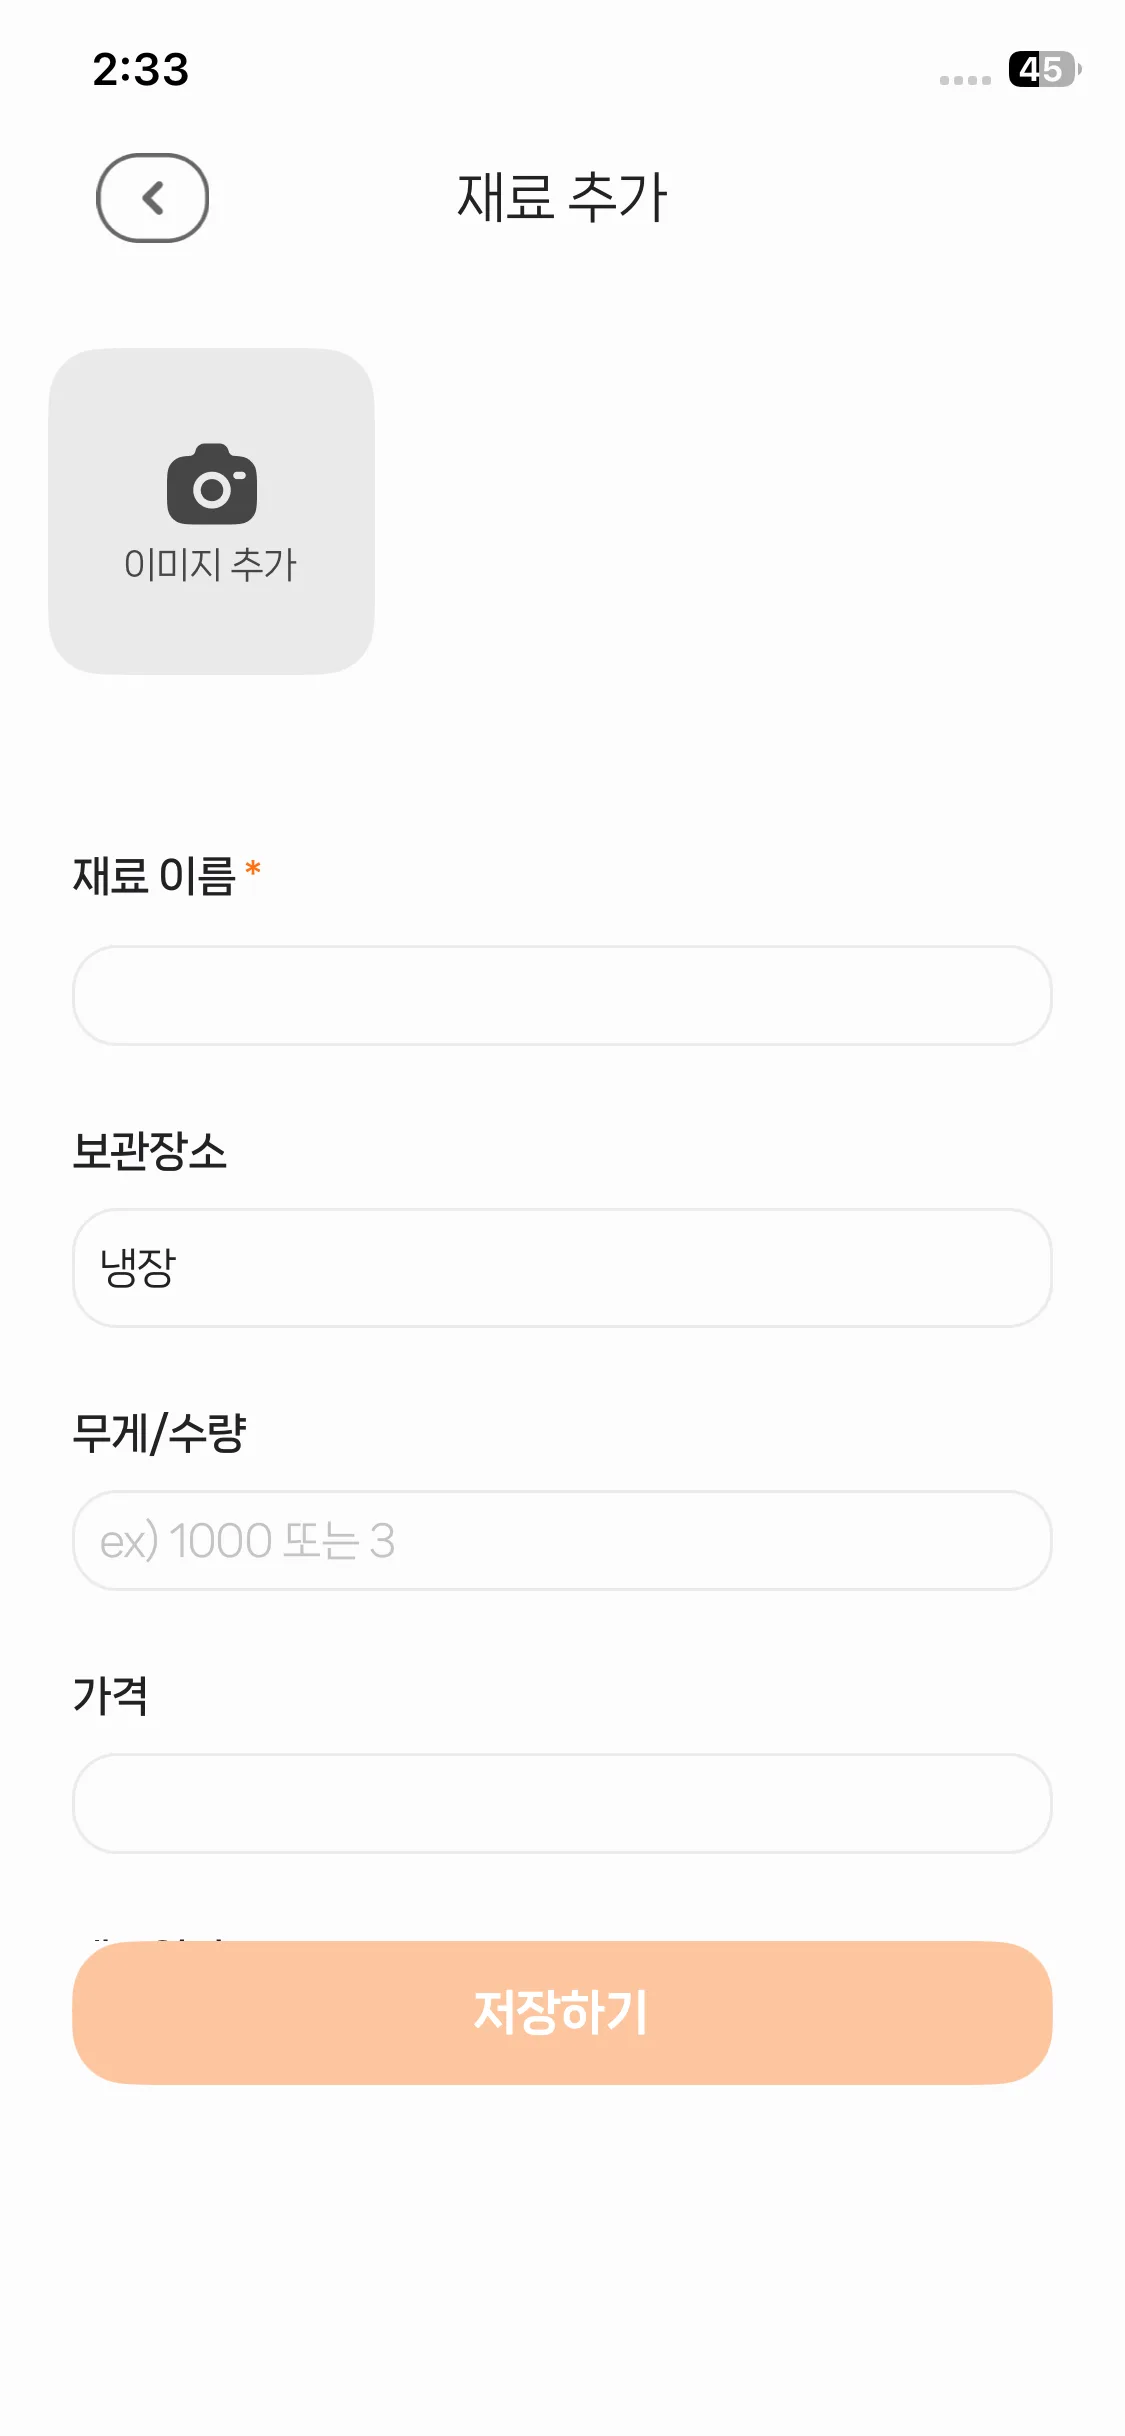The height and width of the screenshot is (2436, 1125).
Task: Tap the '가격' field label
Action: [111, 1696]
